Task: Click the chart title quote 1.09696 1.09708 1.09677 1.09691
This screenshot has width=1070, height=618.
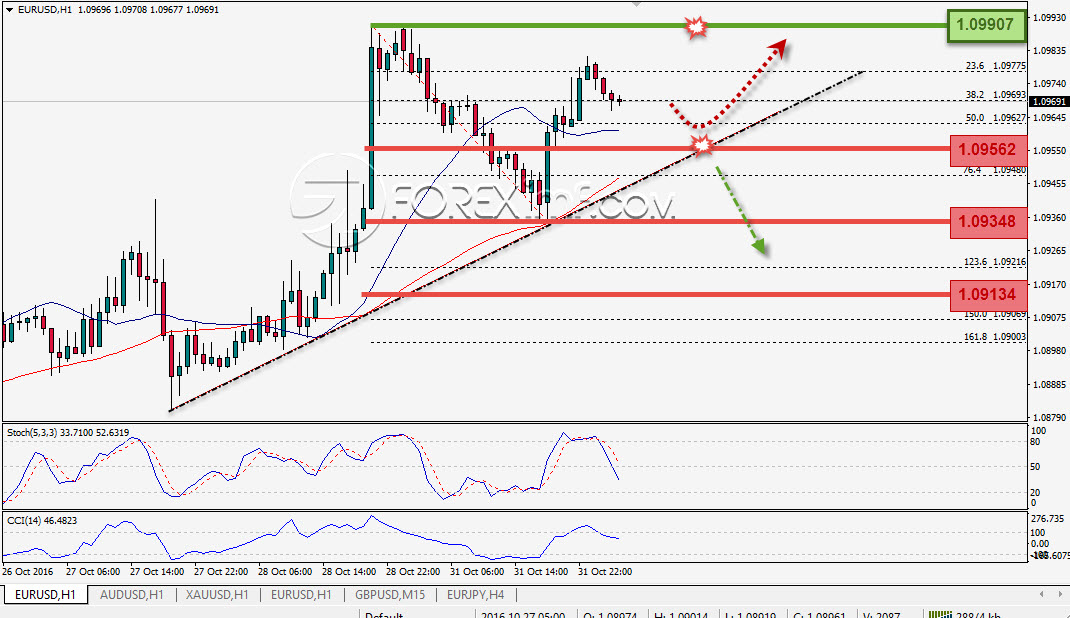Action: 149,10
